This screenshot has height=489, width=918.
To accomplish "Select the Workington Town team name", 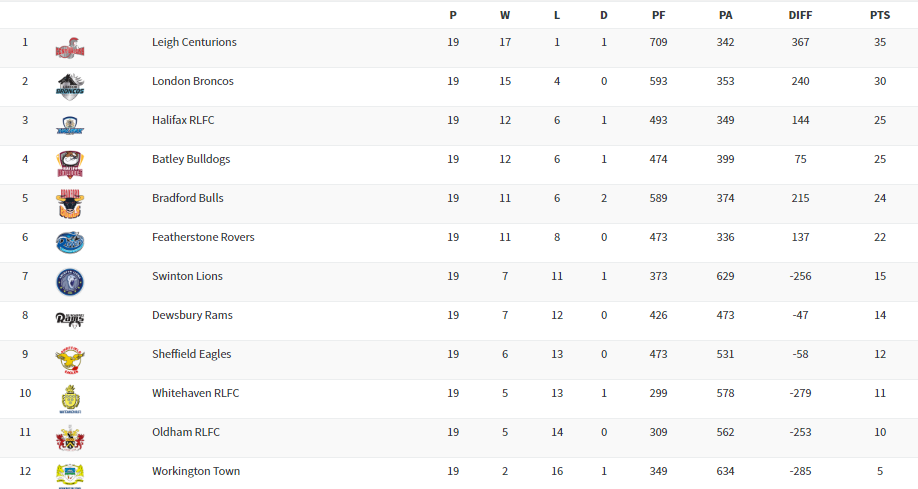I will tap(196, 472).
